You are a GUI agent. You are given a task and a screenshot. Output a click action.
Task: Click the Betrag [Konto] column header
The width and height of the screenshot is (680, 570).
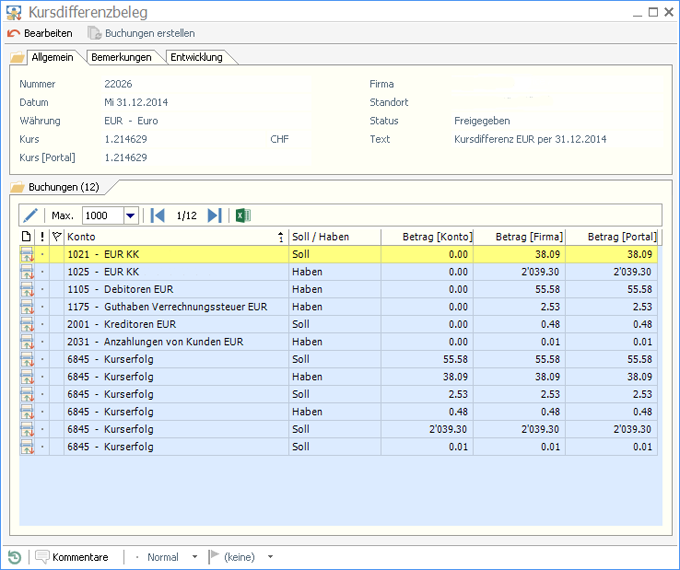tap(427, 236)
